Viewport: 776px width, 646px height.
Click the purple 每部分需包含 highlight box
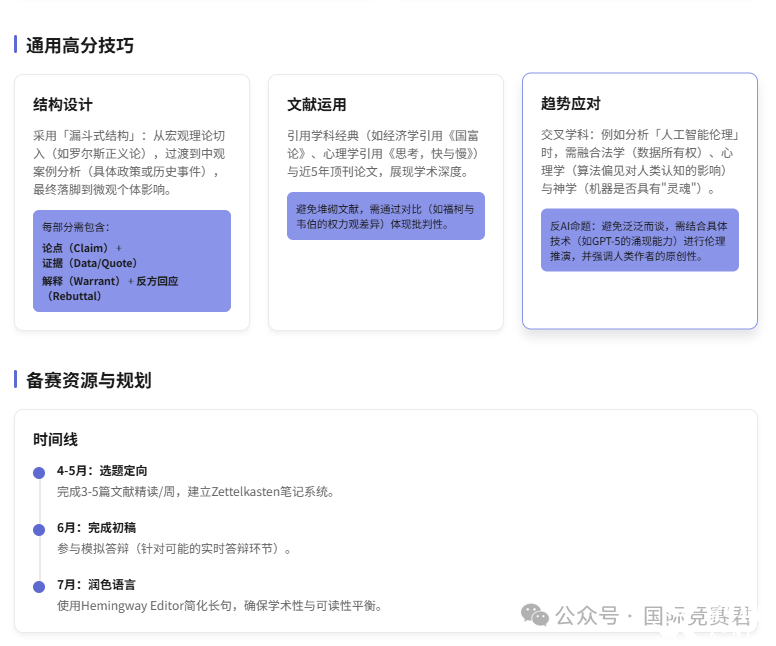(131, 261)
